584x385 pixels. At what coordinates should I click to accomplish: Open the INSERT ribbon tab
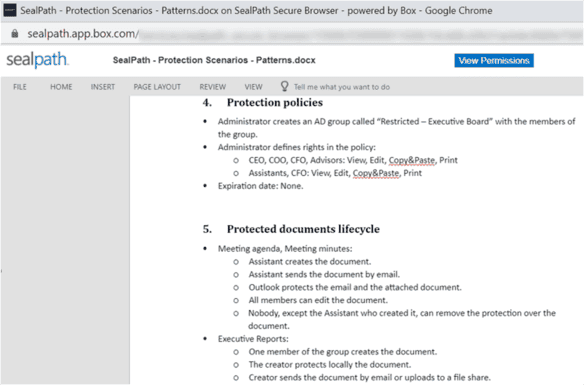pyautogui.click(x=103, y=87)
